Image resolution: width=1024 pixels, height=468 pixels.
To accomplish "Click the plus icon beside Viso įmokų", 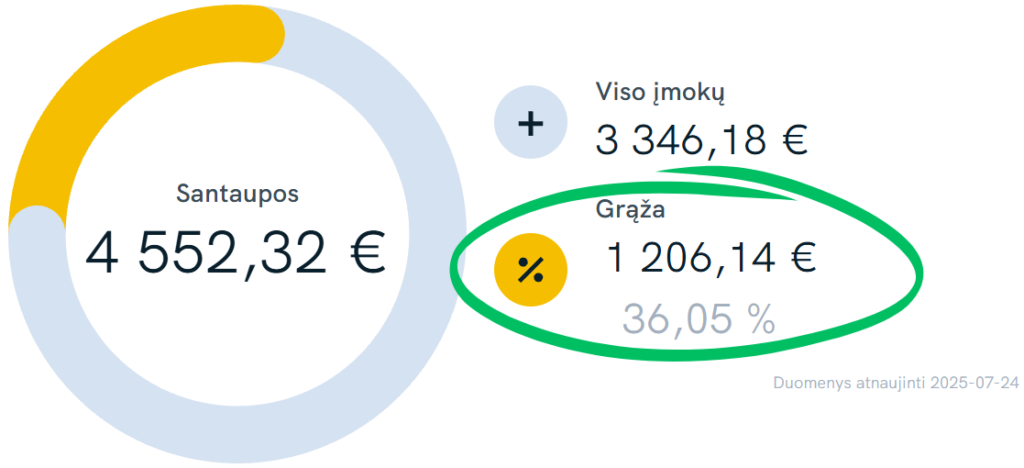I will 530,123.
